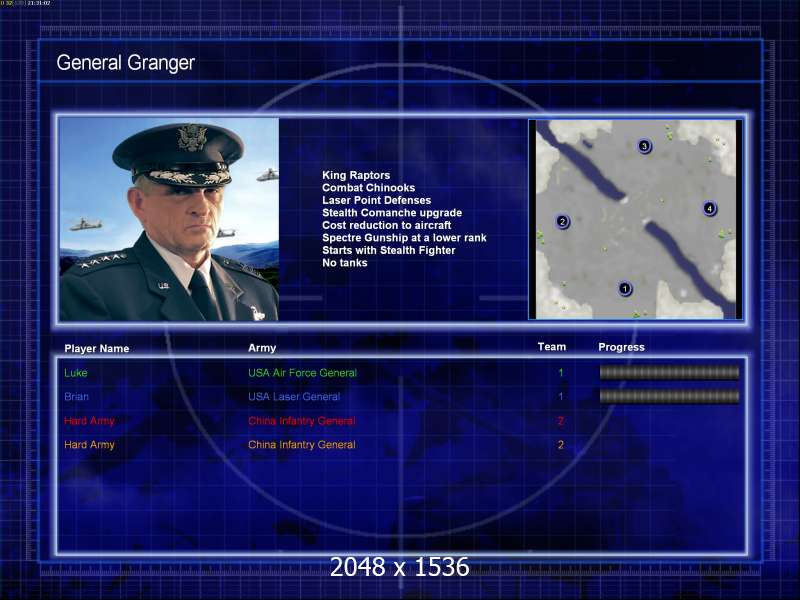Click the red Hard Army player name

point(89,421)
